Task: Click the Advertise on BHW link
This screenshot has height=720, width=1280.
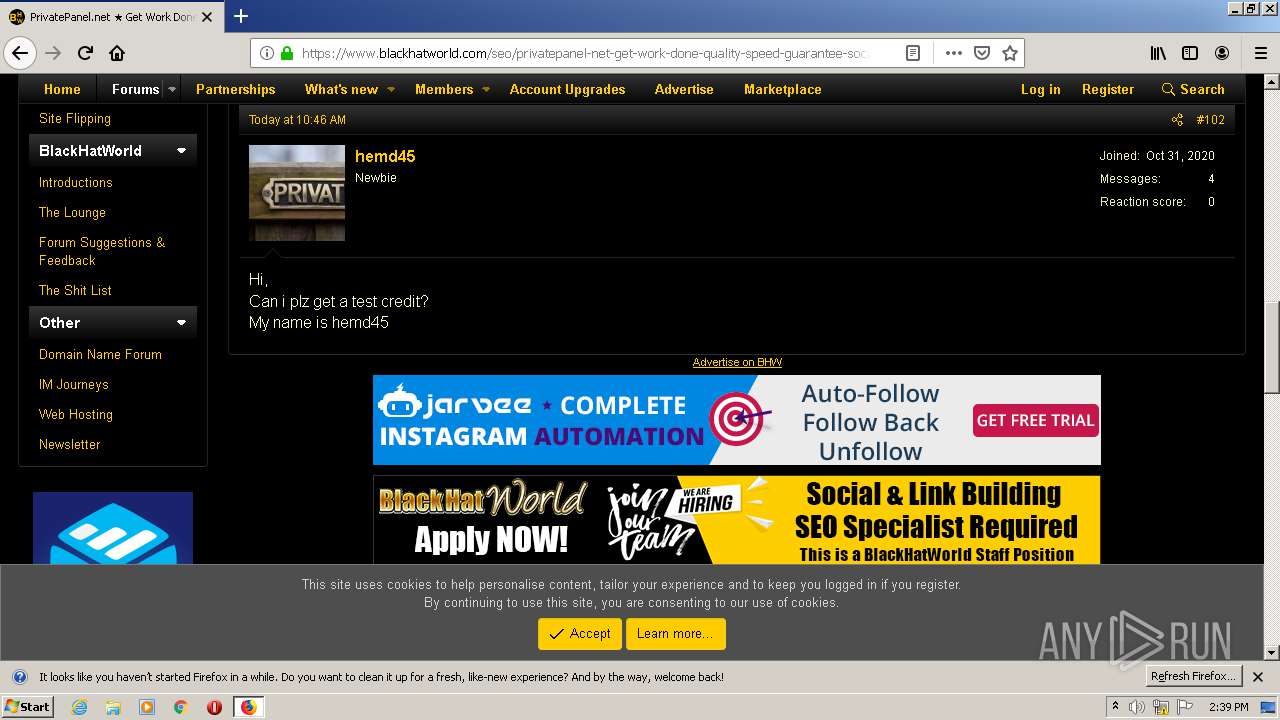Action: pyautogui.click(x=737, y=362)
